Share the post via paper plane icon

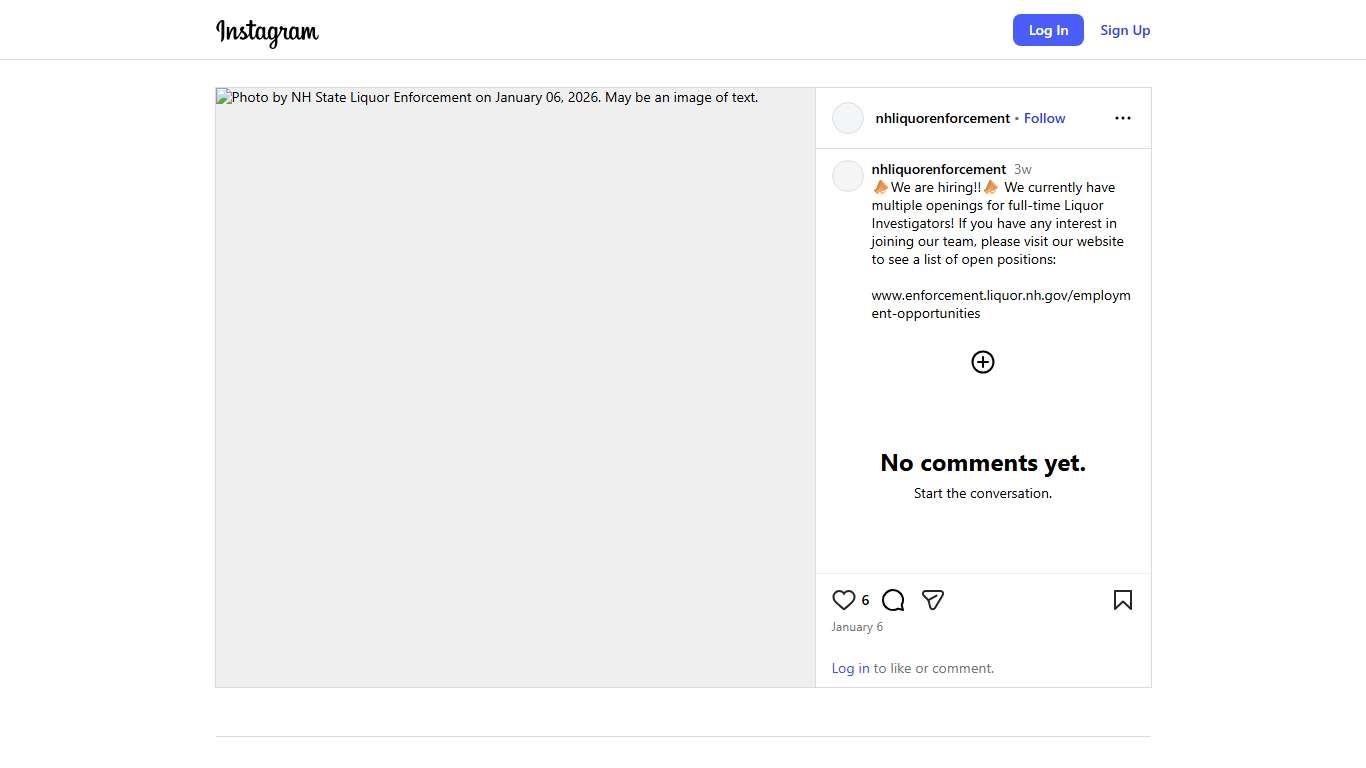click(933, 600)
